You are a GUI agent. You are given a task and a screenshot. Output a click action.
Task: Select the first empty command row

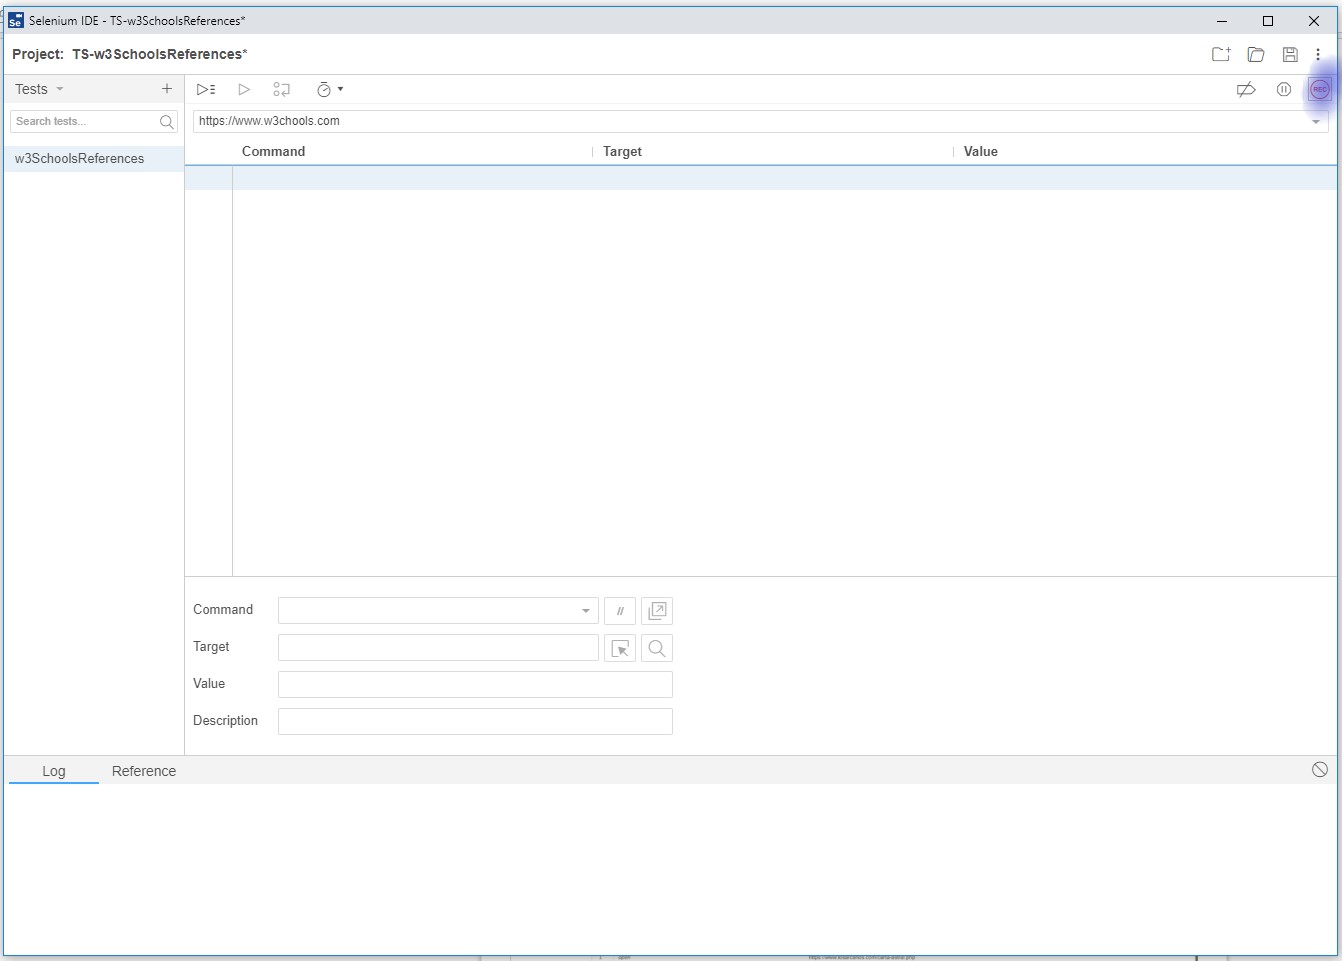(x=760, y=178)
